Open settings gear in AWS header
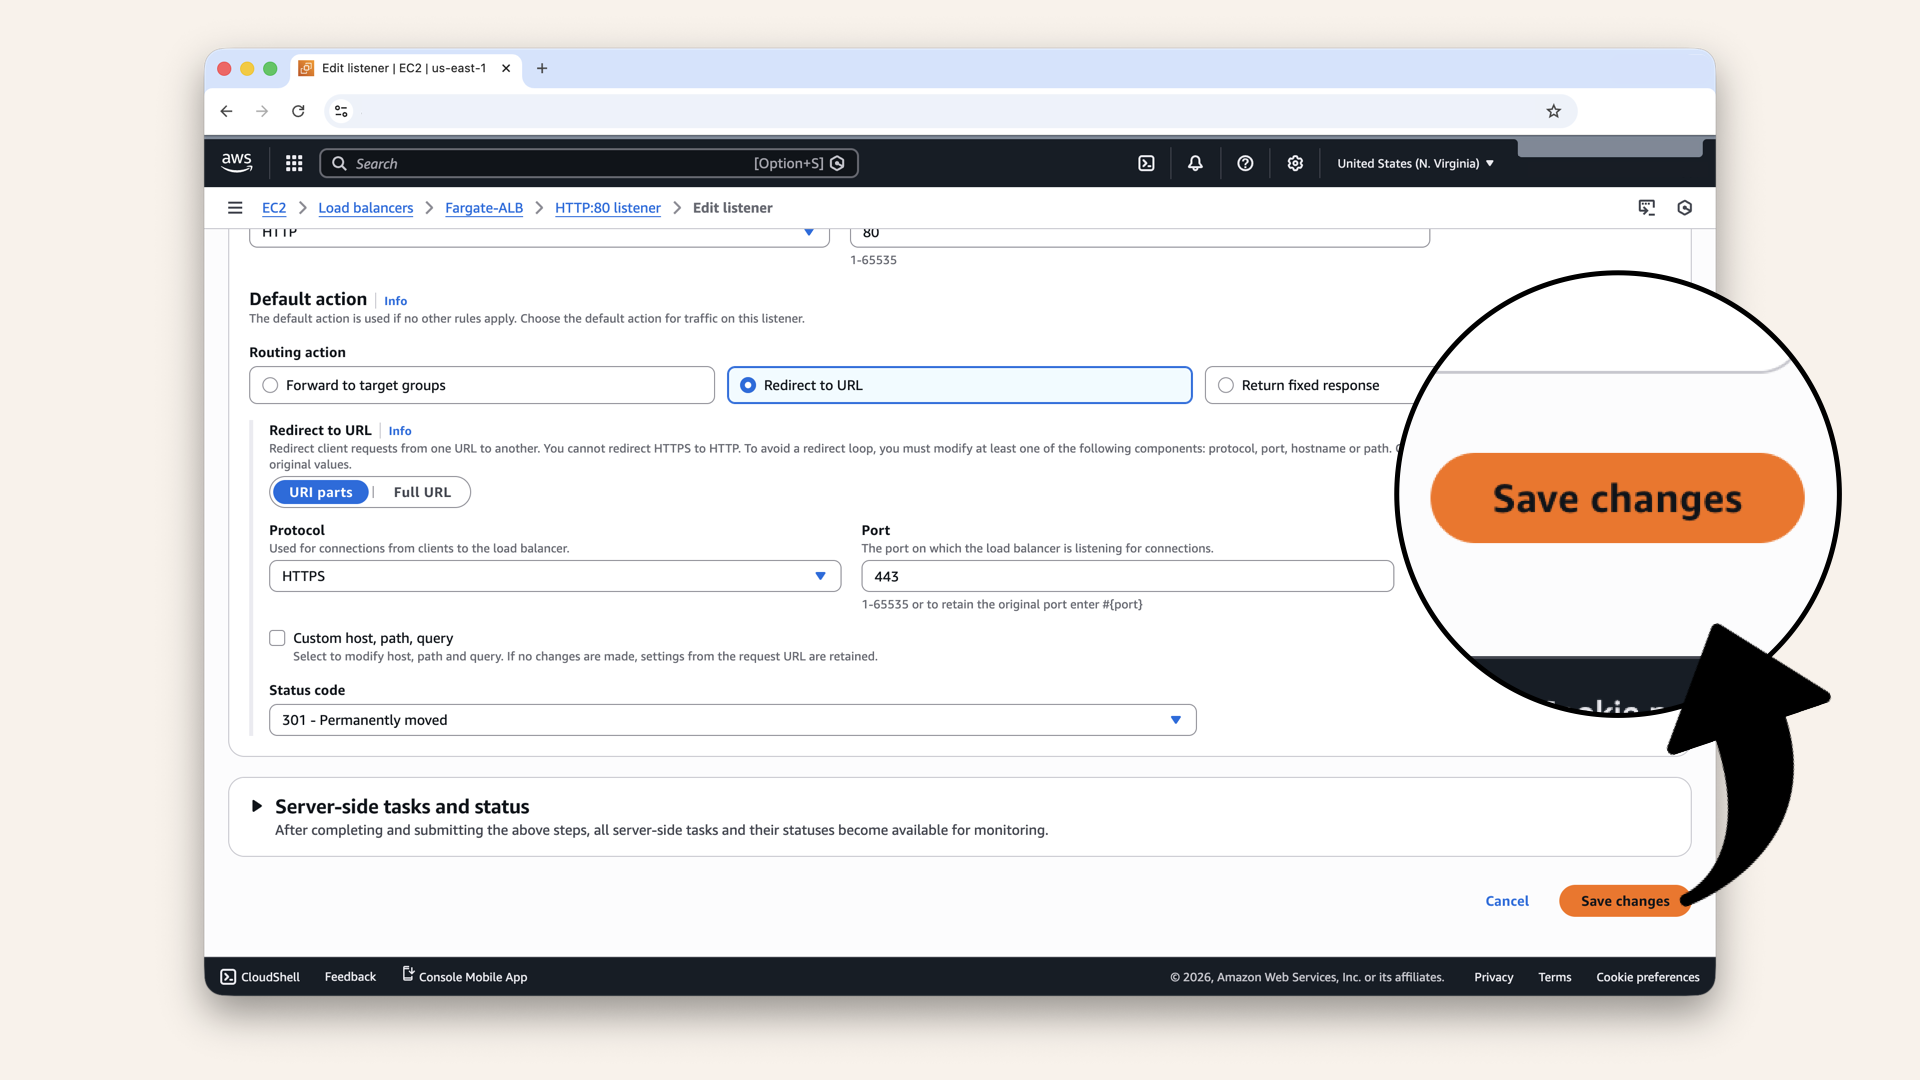The image size is (1920, 1080). 1295,163
